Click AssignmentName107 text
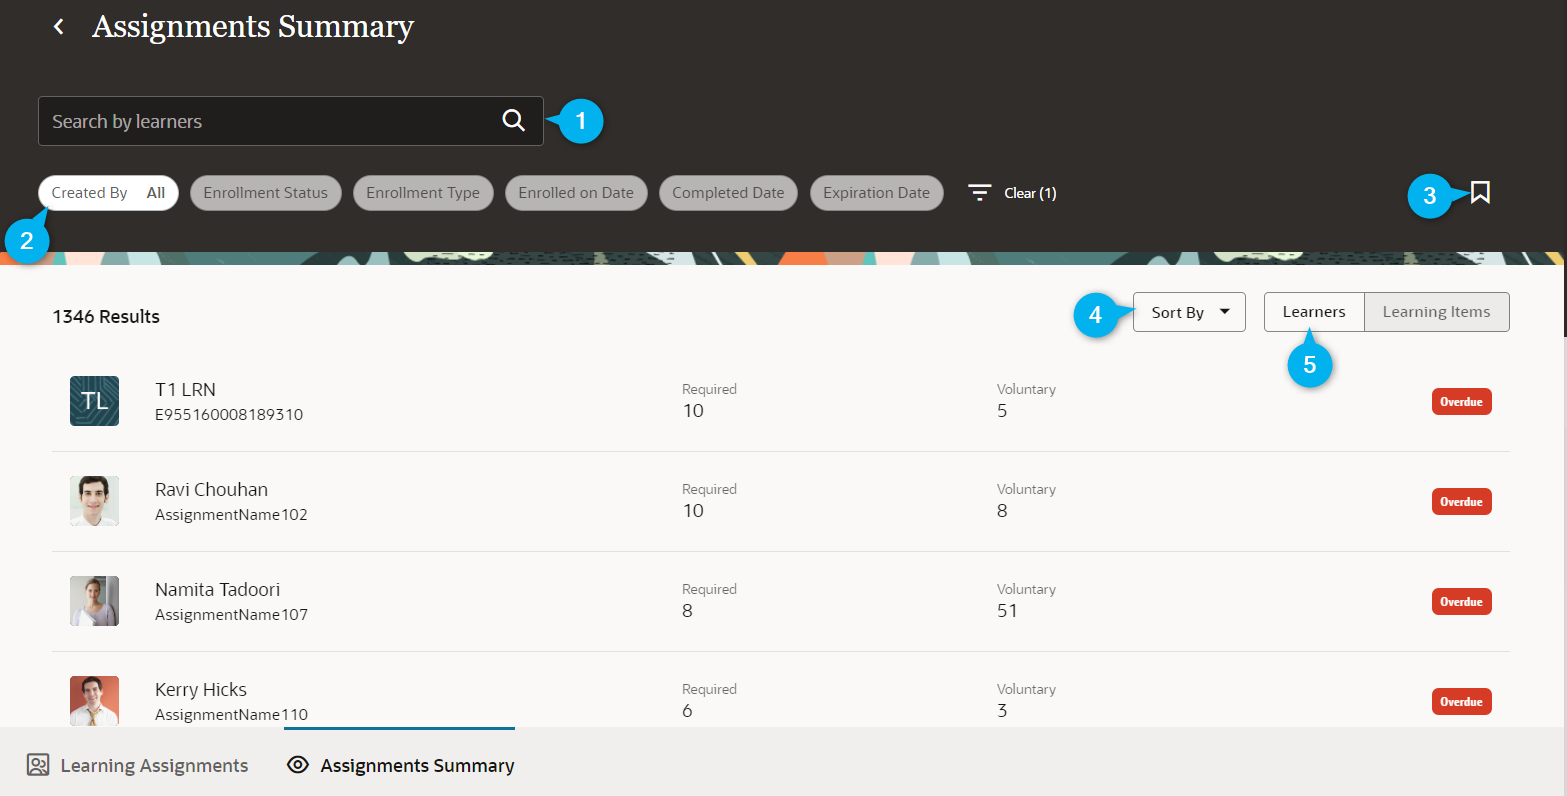This screenshot has height=796, width=1567. [231, 615]
